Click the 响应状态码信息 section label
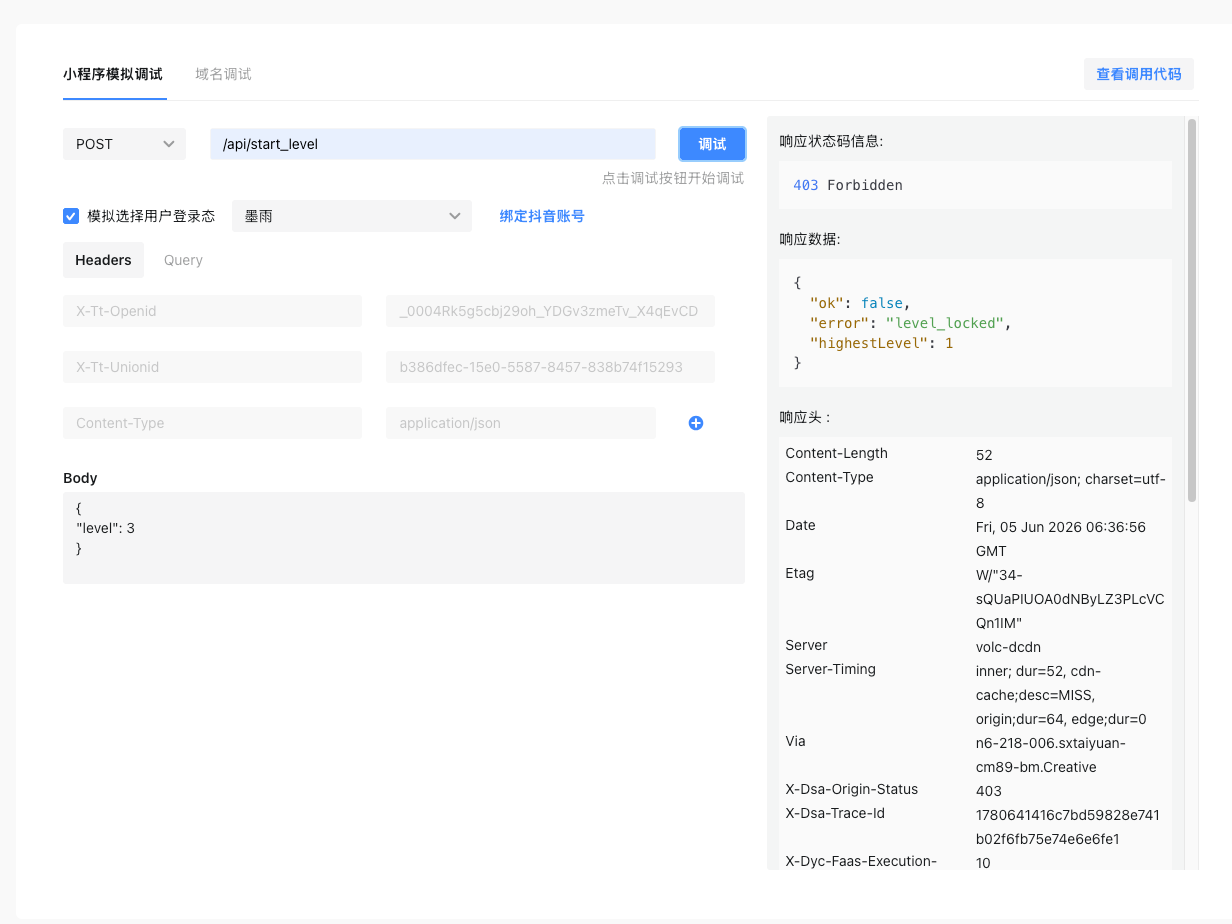This screenshot has height=924, width=1232. pyautogui.click(x=831, y=141)
